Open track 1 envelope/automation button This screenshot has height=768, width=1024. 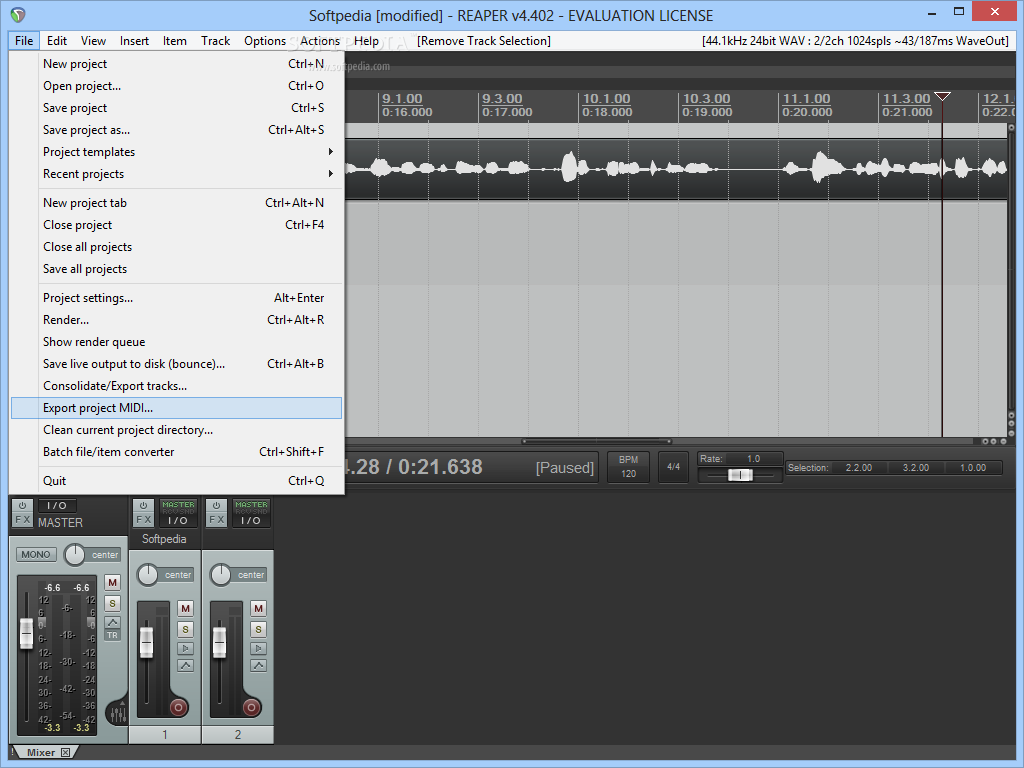185,665
